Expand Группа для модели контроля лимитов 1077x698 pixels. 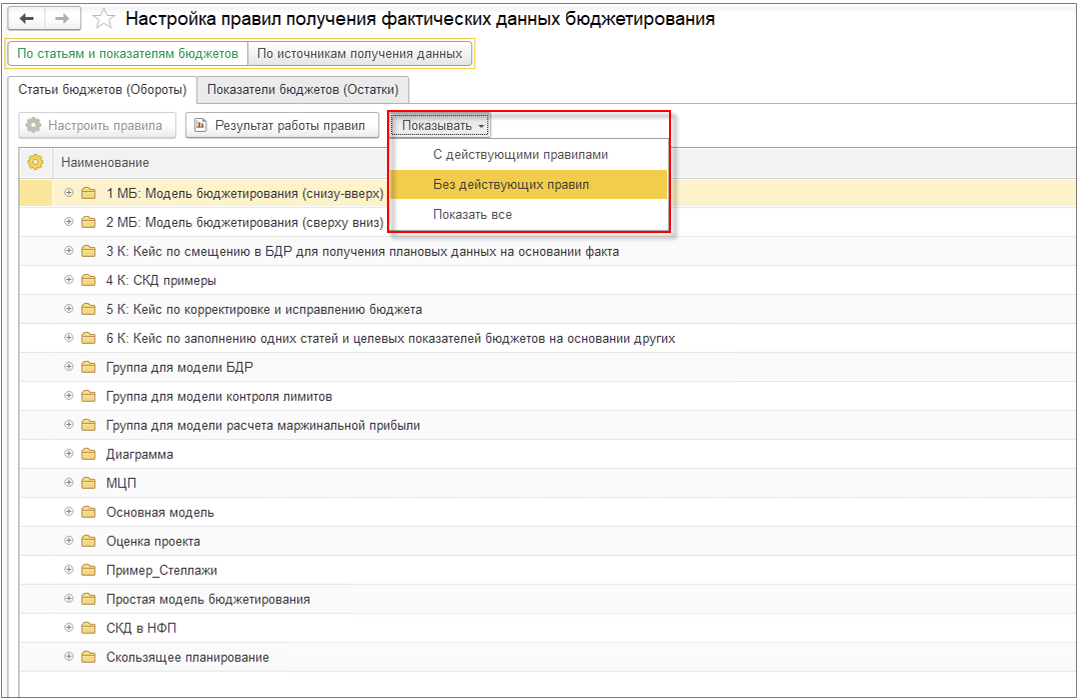69,396
